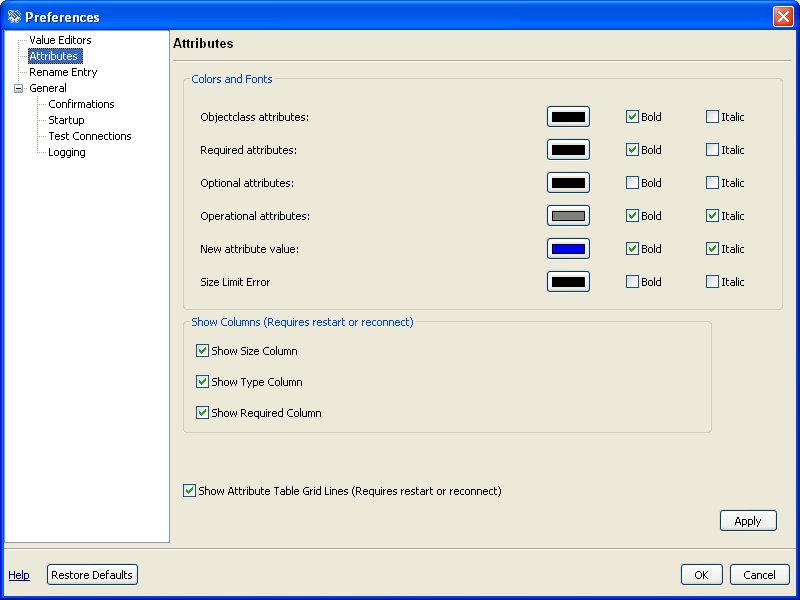
Task: Open the Help link
Action: (x=19, y=575)
